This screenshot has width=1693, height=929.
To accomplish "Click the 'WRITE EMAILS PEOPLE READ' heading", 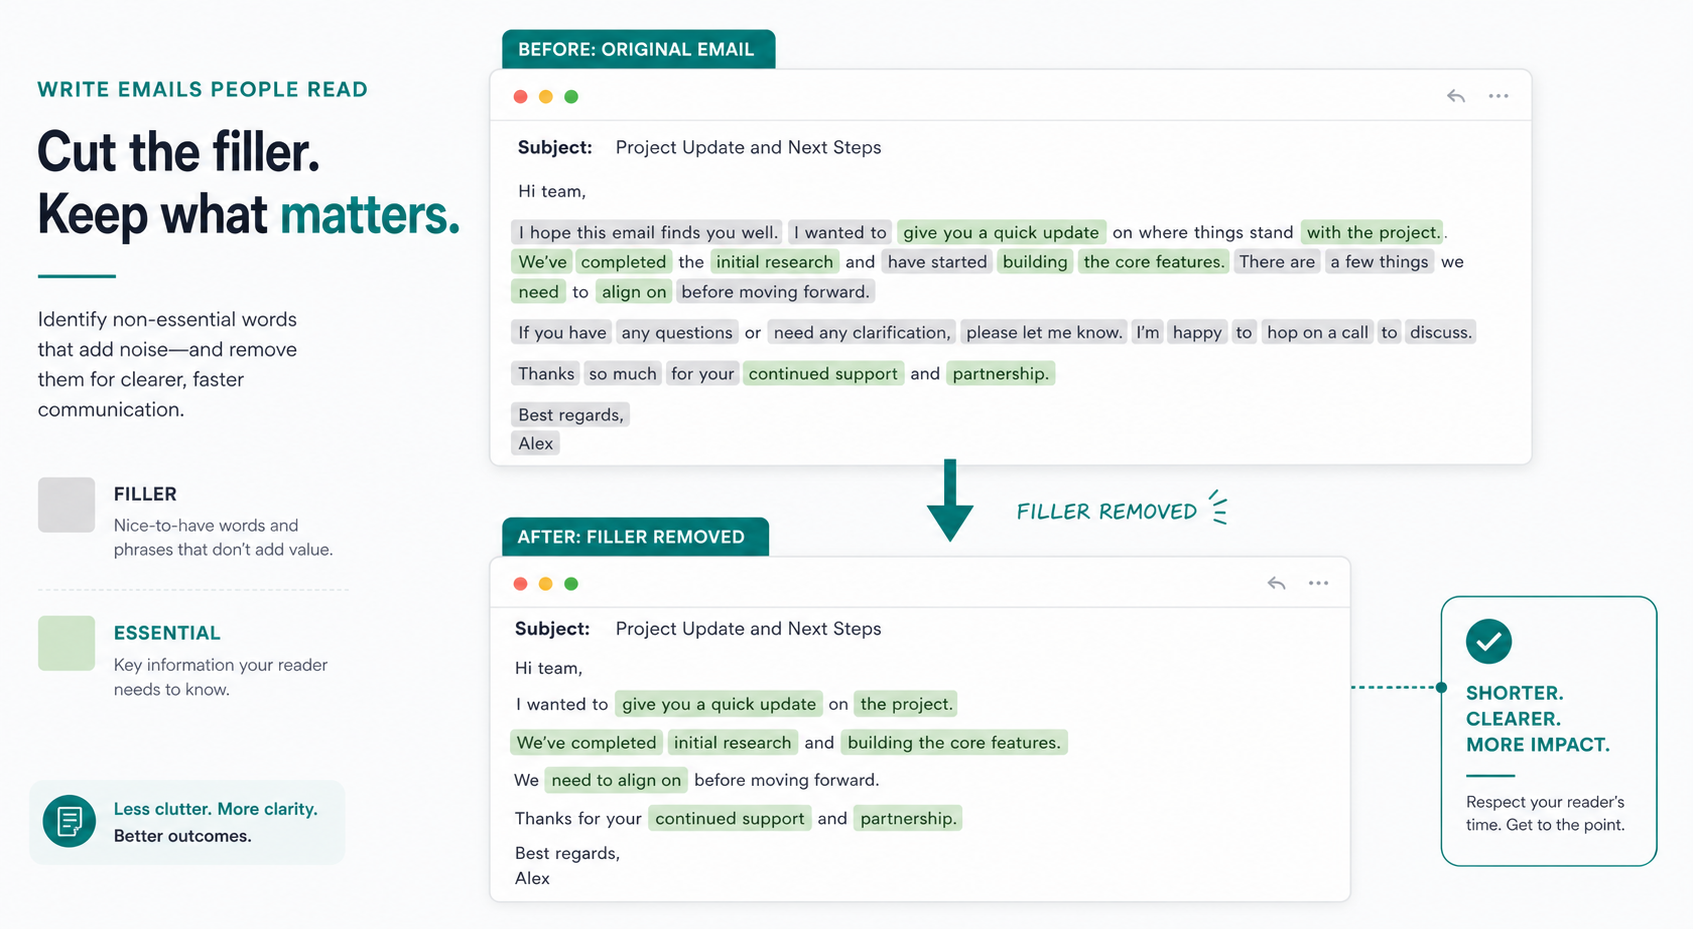I will click(x=203, y=90).
